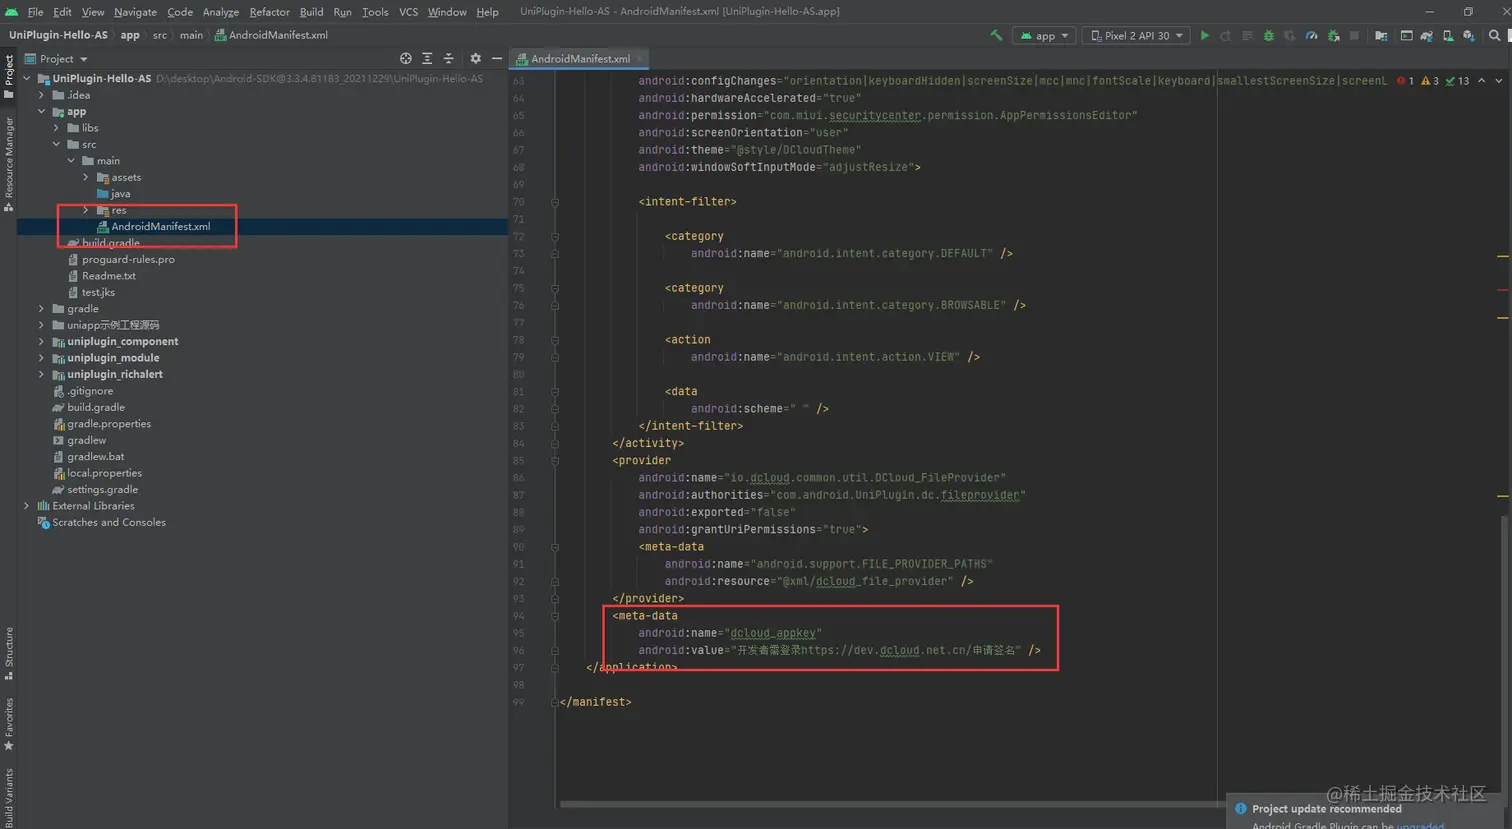The width and height of the screenshot is (1512, 829).
Task: Click Attach Debugger to Android Process icon
Action: [x=1333, y=35]
